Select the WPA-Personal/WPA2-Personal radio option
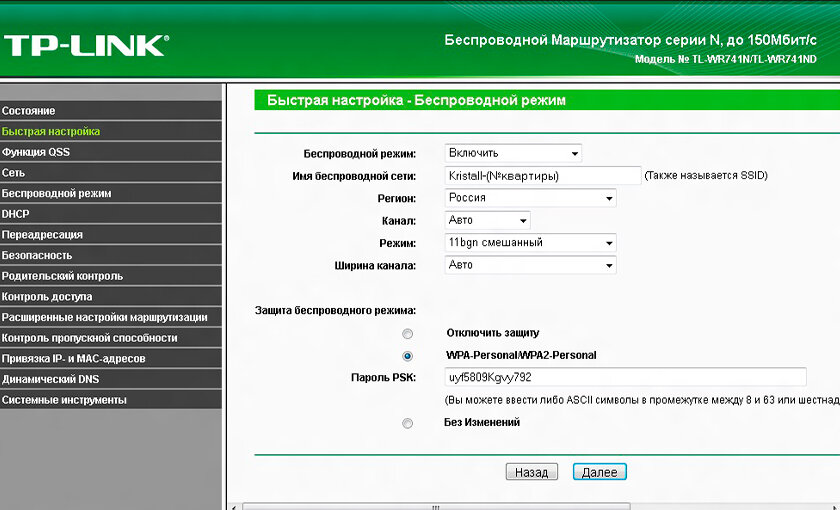 coord(408,356)
